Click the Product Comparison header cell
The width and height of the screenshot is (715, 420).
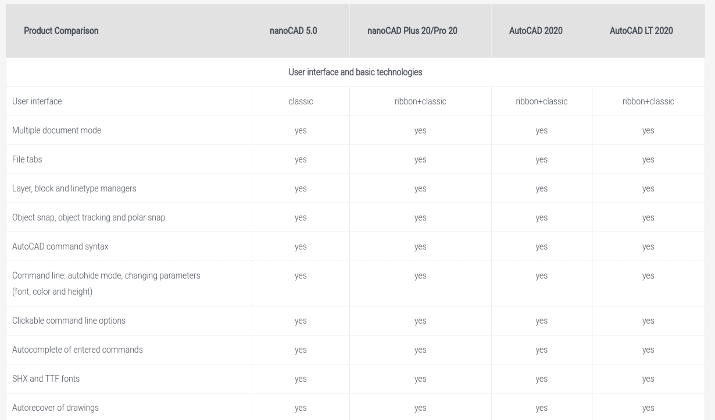[61, 31]
